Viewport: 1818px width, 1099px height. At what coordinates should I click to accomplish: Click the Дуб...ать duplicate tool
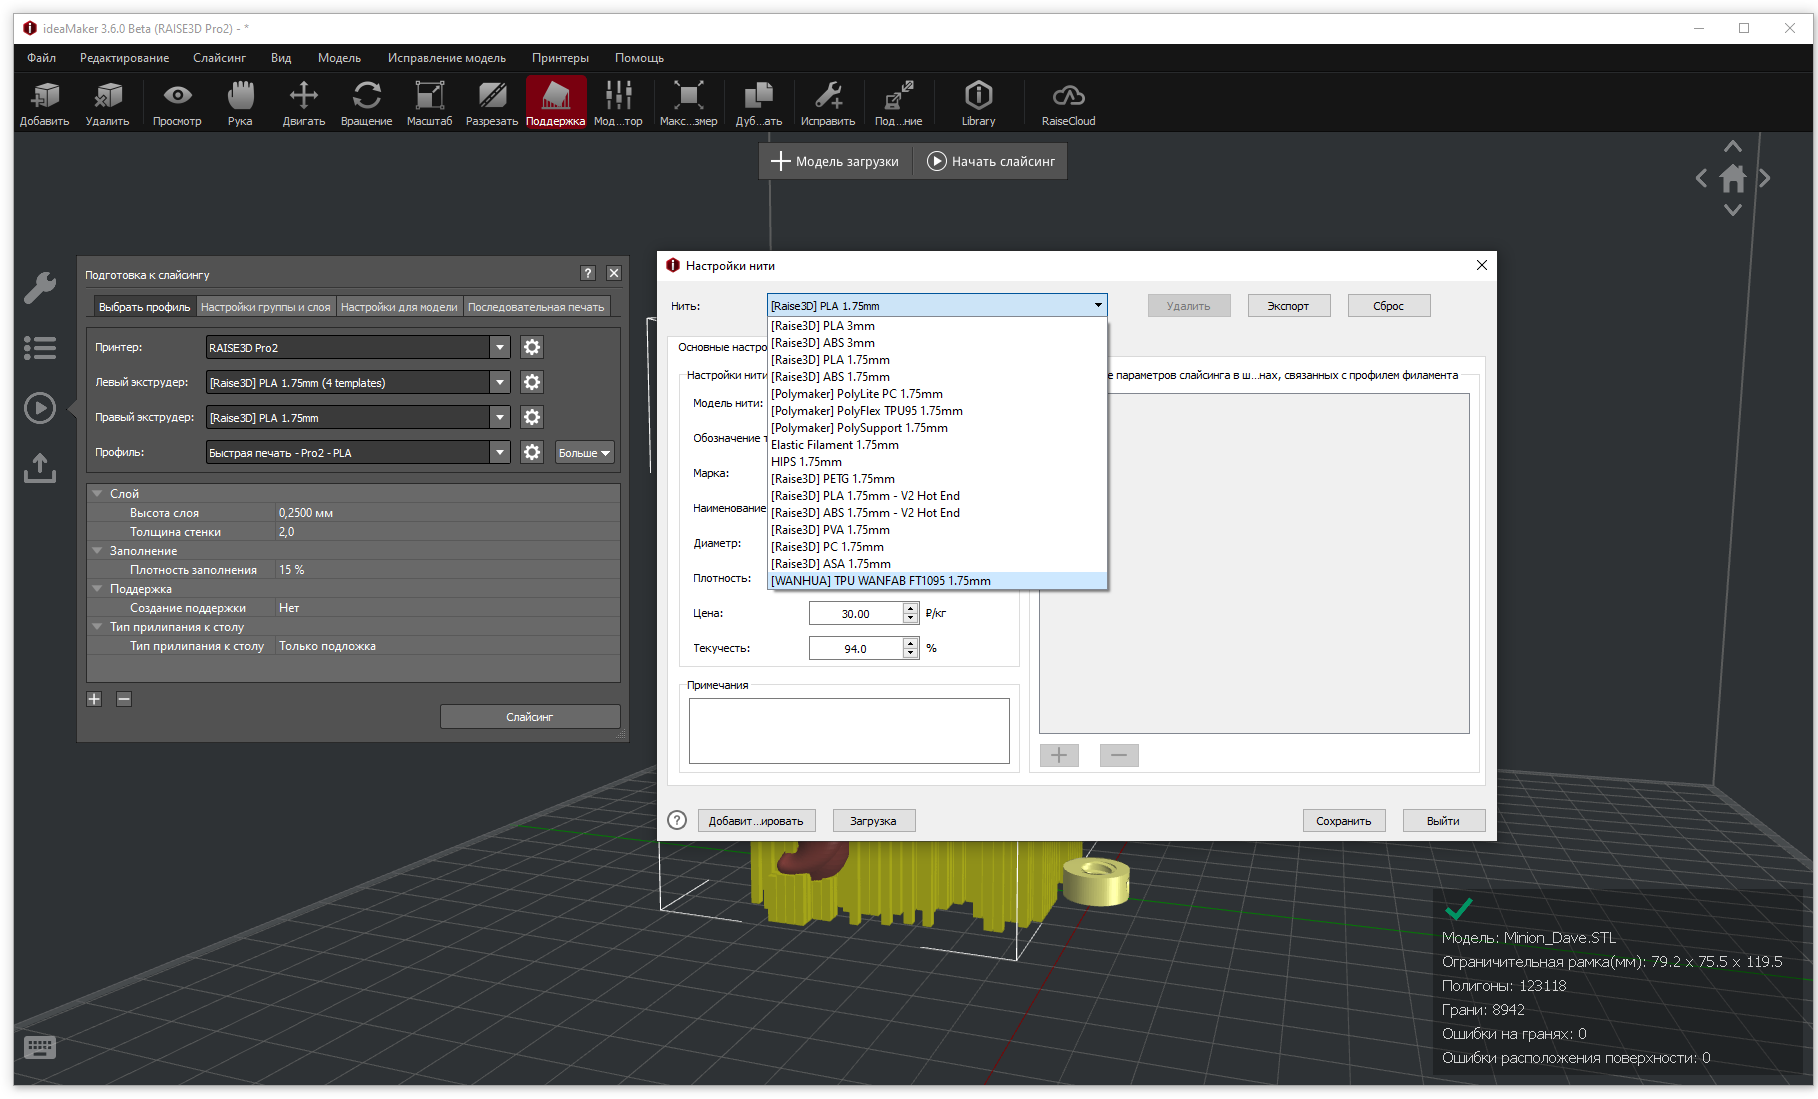click(759, 103)
